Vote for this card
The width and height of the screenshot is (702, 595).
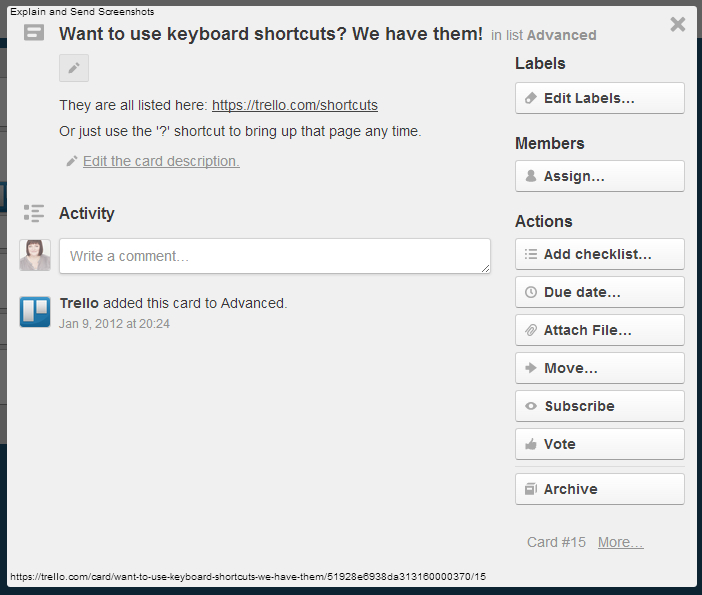coord(599,444)
